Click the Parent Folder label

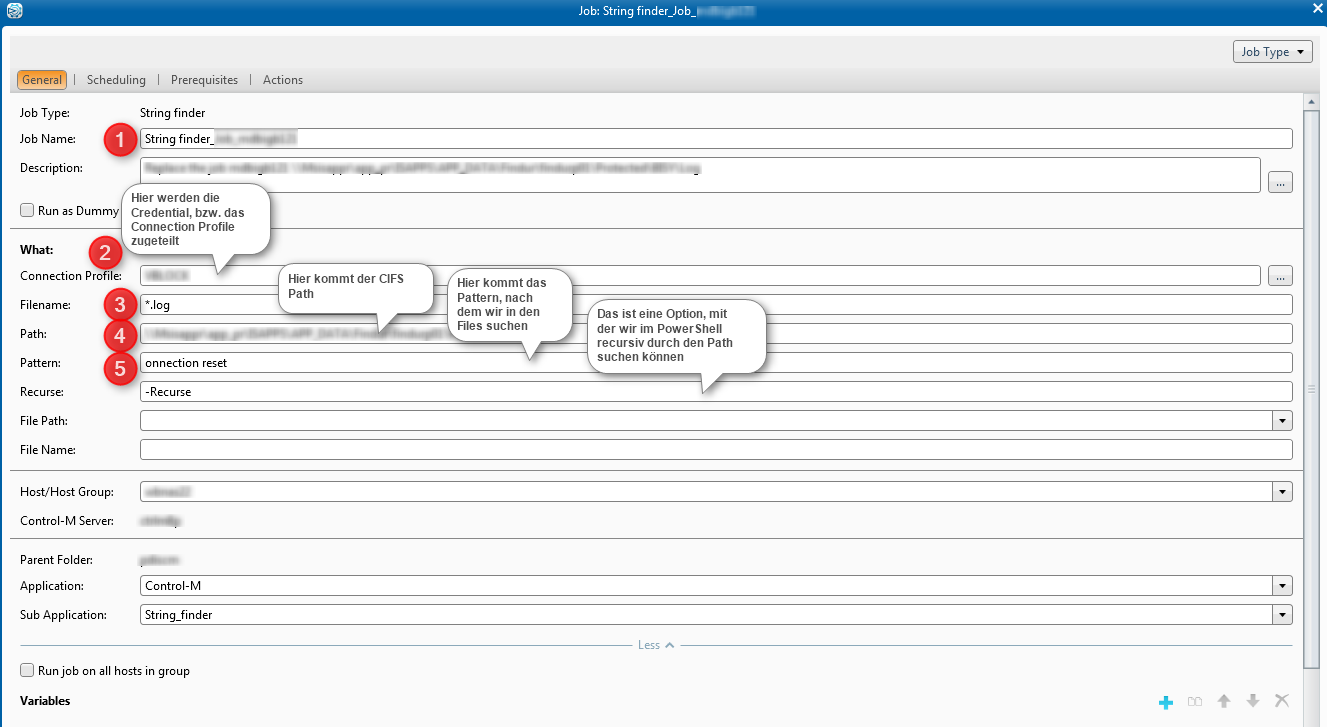coord(56,560)
